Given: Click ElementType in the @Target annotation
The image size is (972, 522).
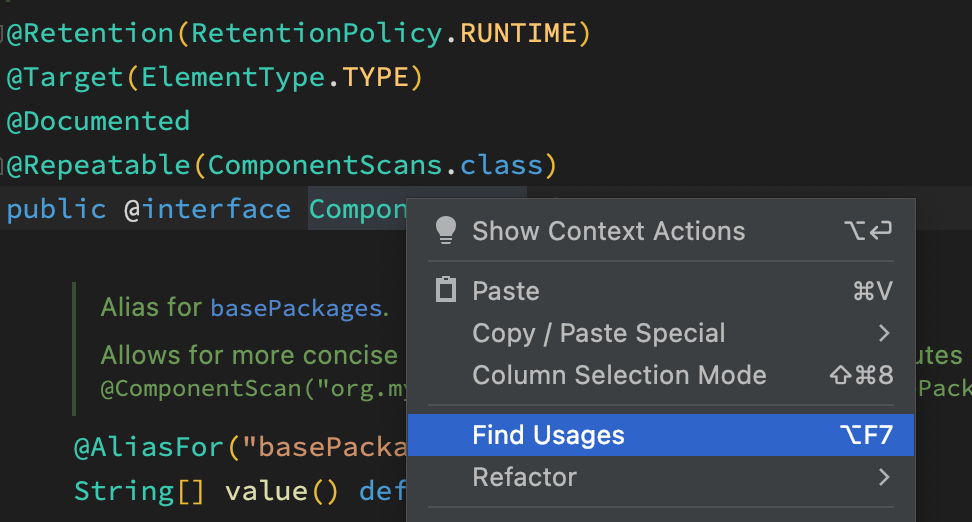Looking at the screenshot, I should (233, 77).
